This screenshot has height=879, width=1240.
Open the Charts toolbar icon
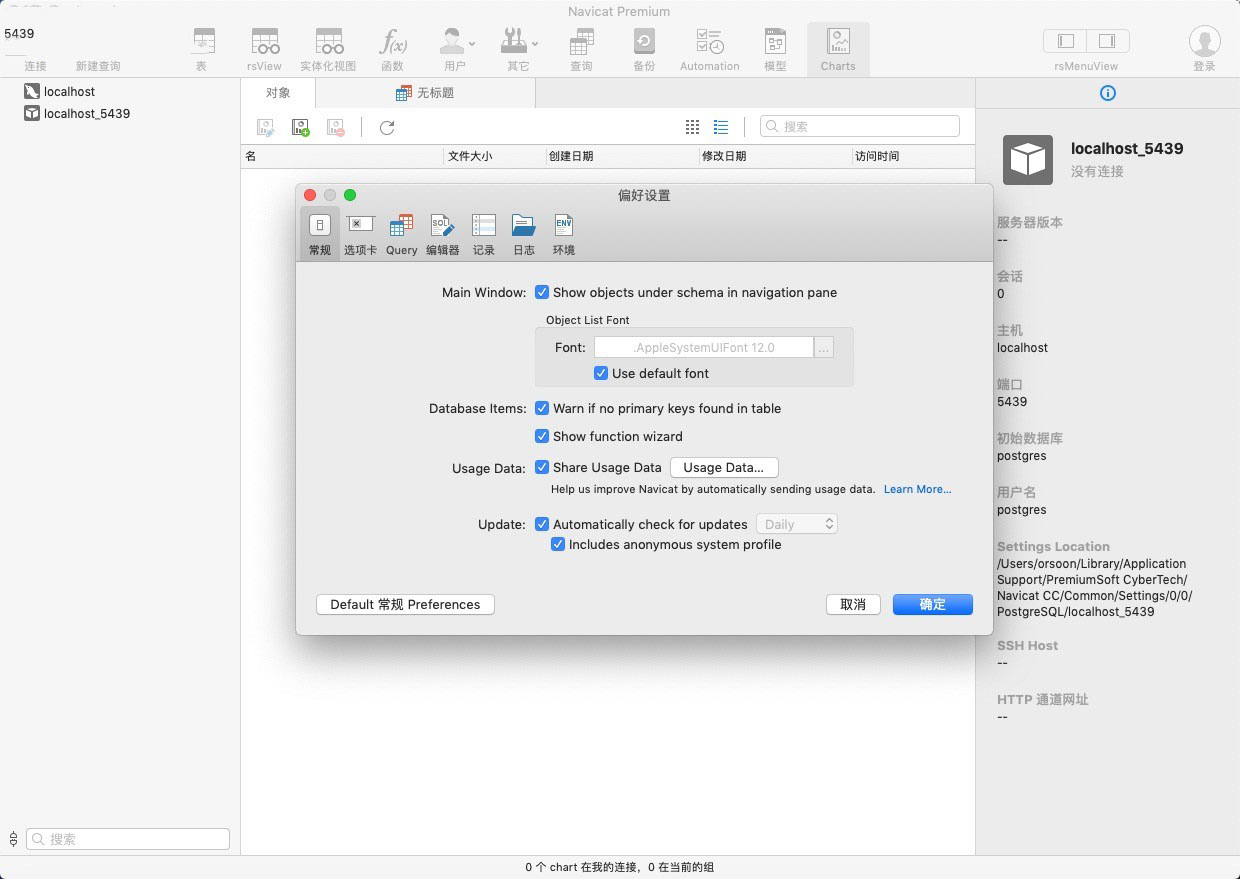point(838,41)
